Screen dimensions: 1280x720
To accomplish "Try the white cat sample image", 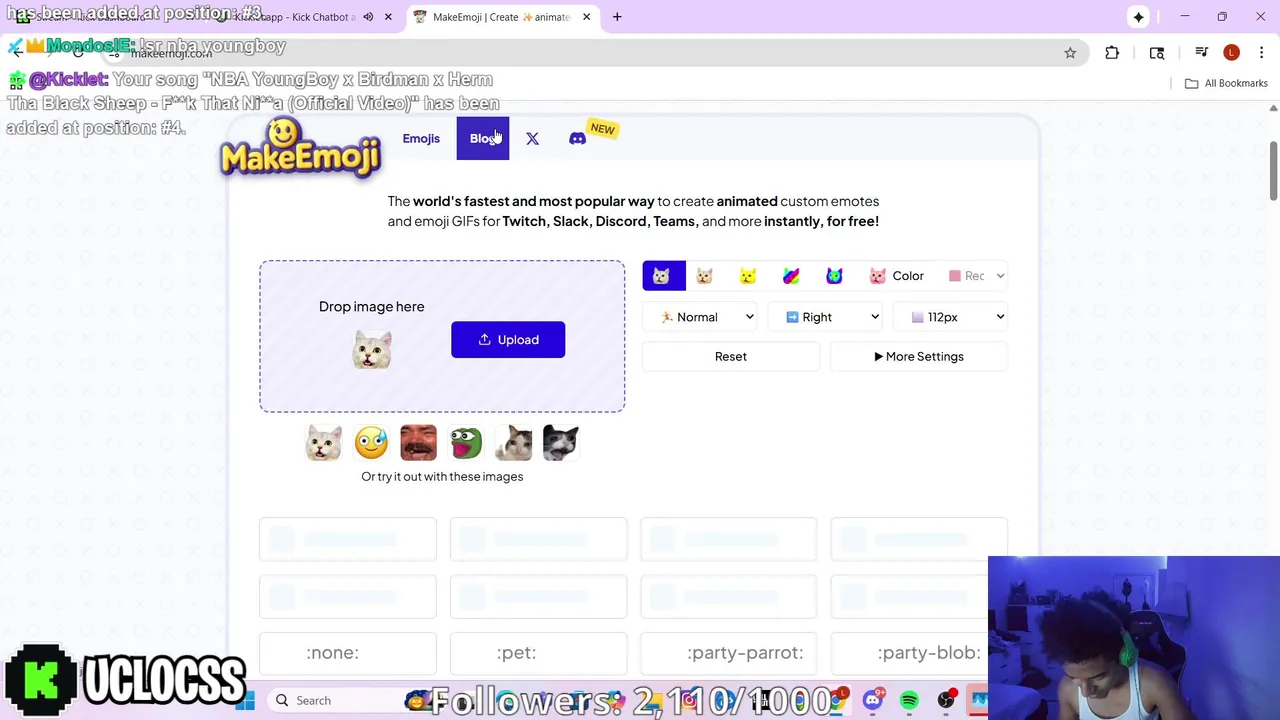I will click(323, 443).
